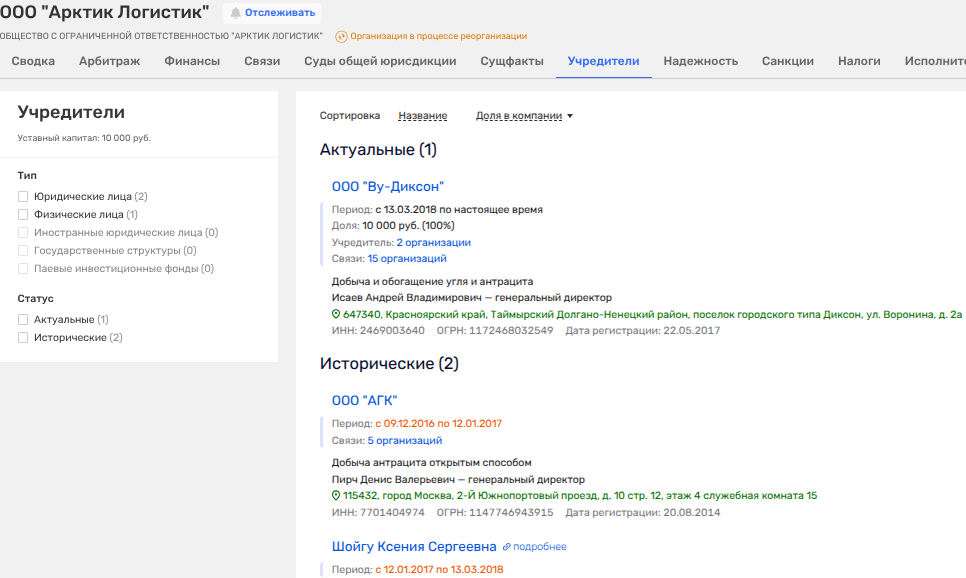Toggle the Физические лица checkbox
Viewport: 966px width, 578px height.
pos(23,215)
